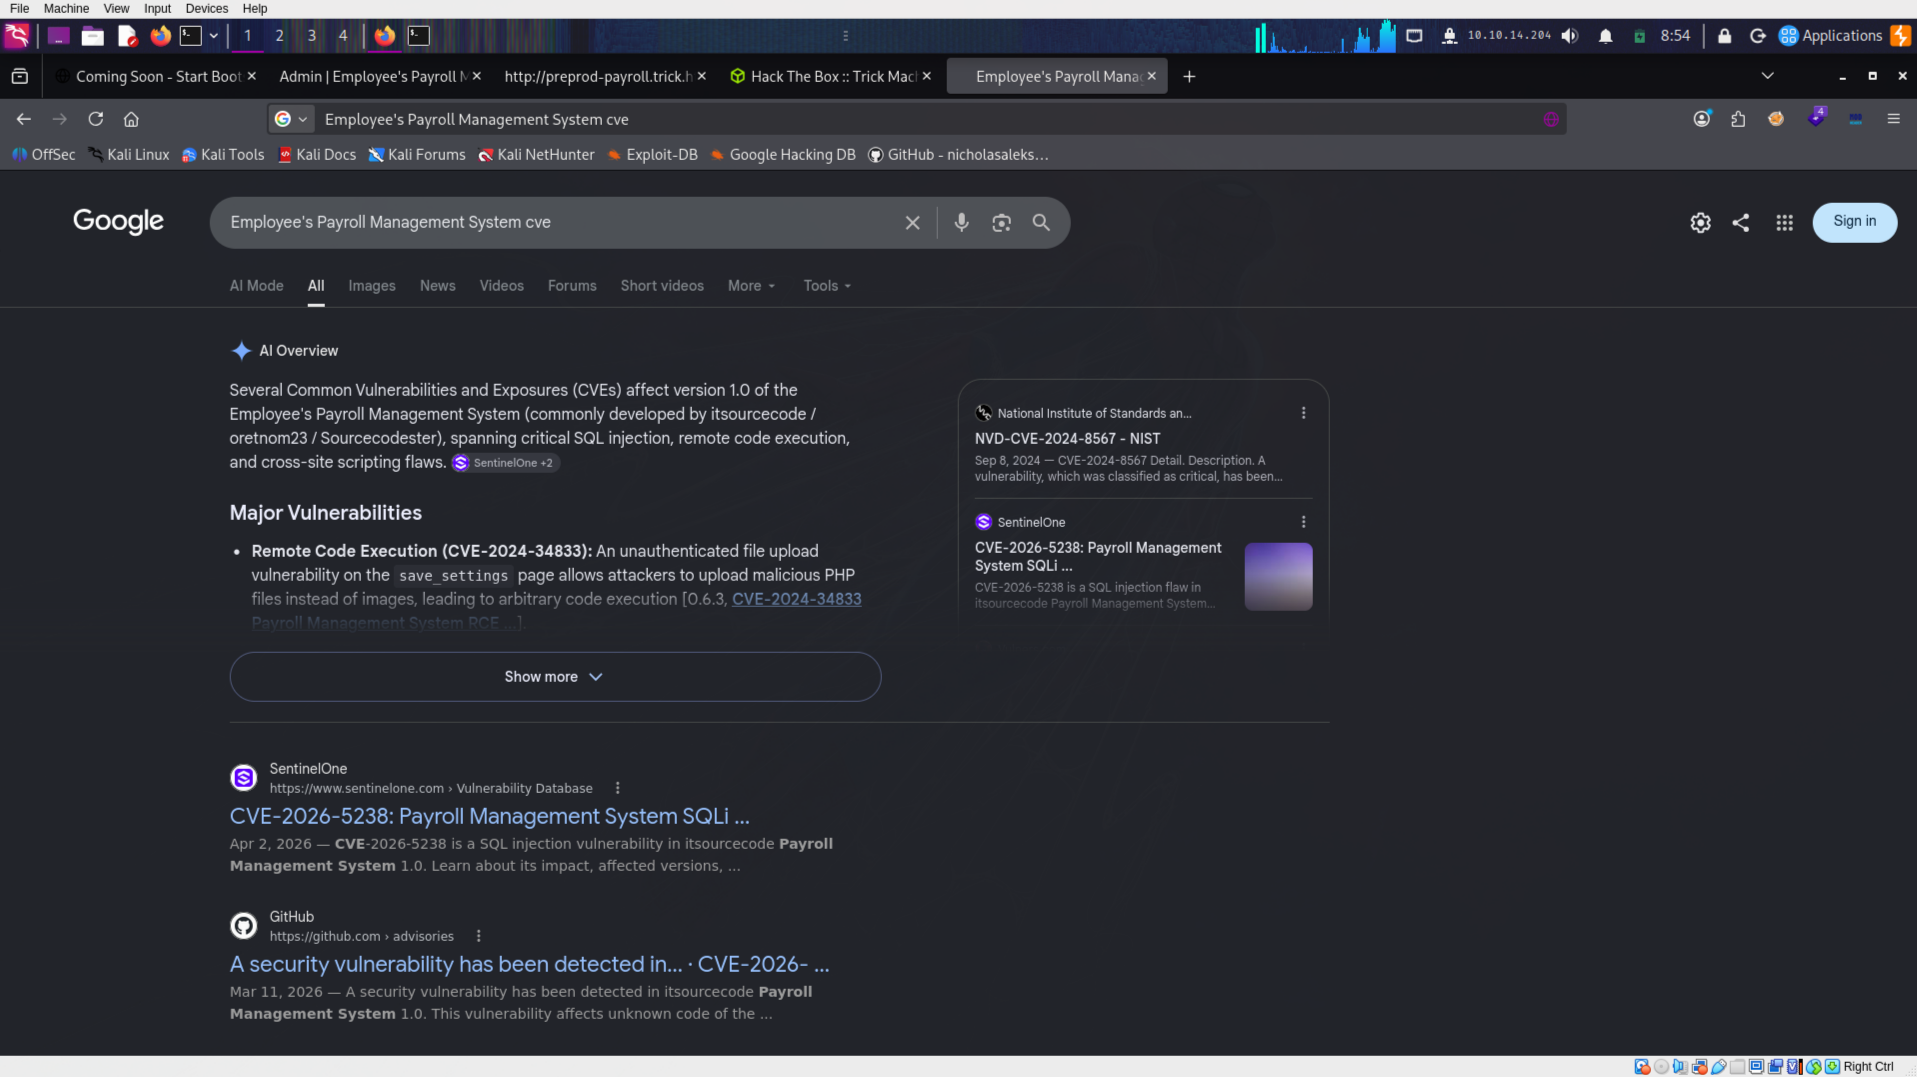Go to the browser home page
The width and height of the screenshot is (1917, 1077).
click(131, 119)
